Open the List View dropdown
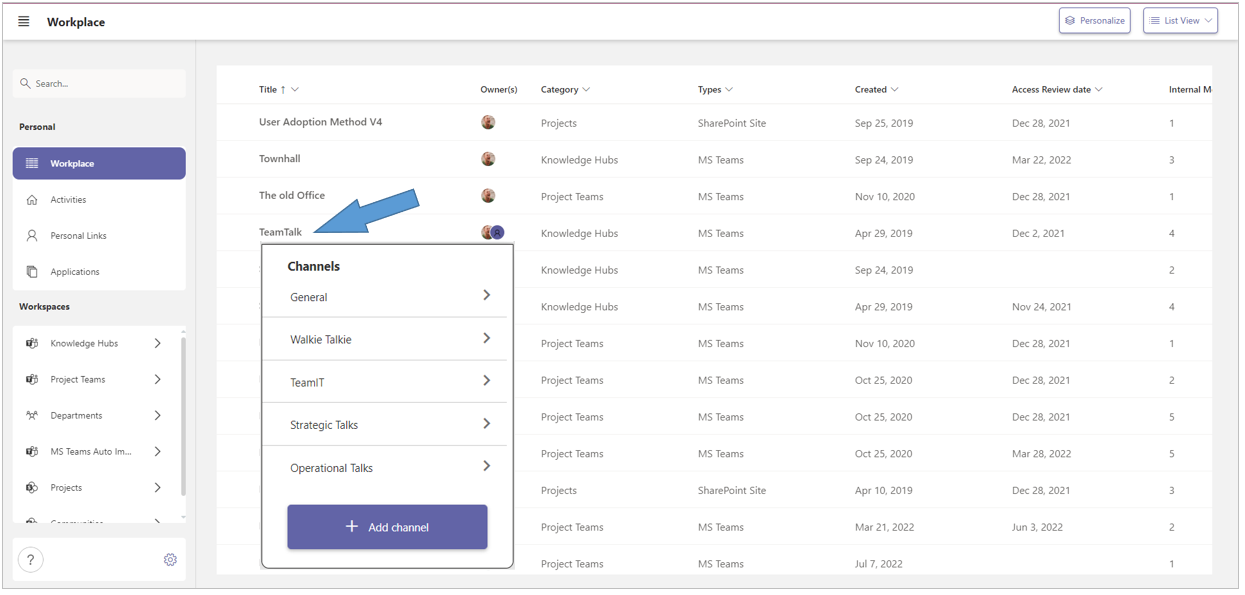Image resolution: width=1245 pixels, height=595 pixels. click(1180, 21)
